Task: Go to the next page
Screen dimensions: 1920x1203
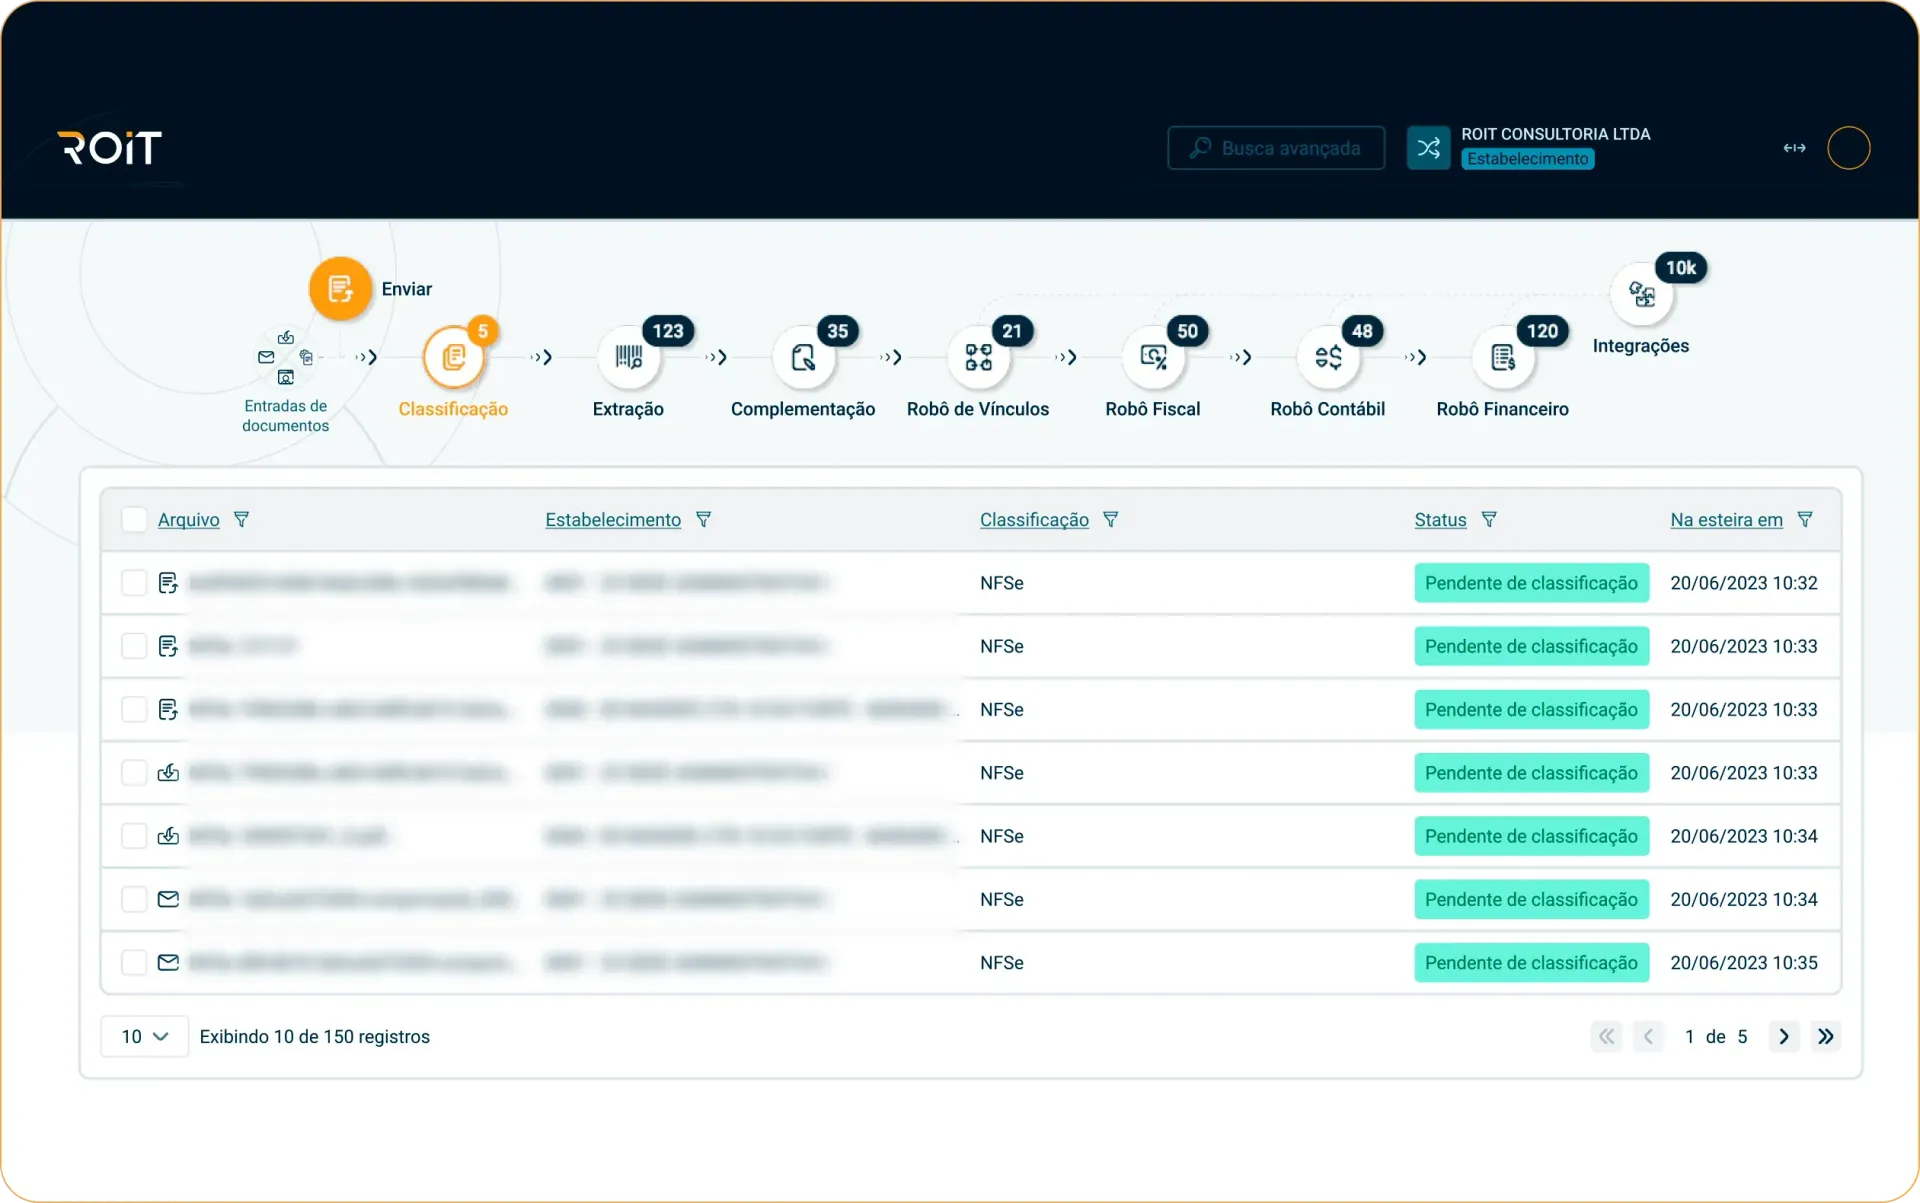Action: (1784, 1036)
